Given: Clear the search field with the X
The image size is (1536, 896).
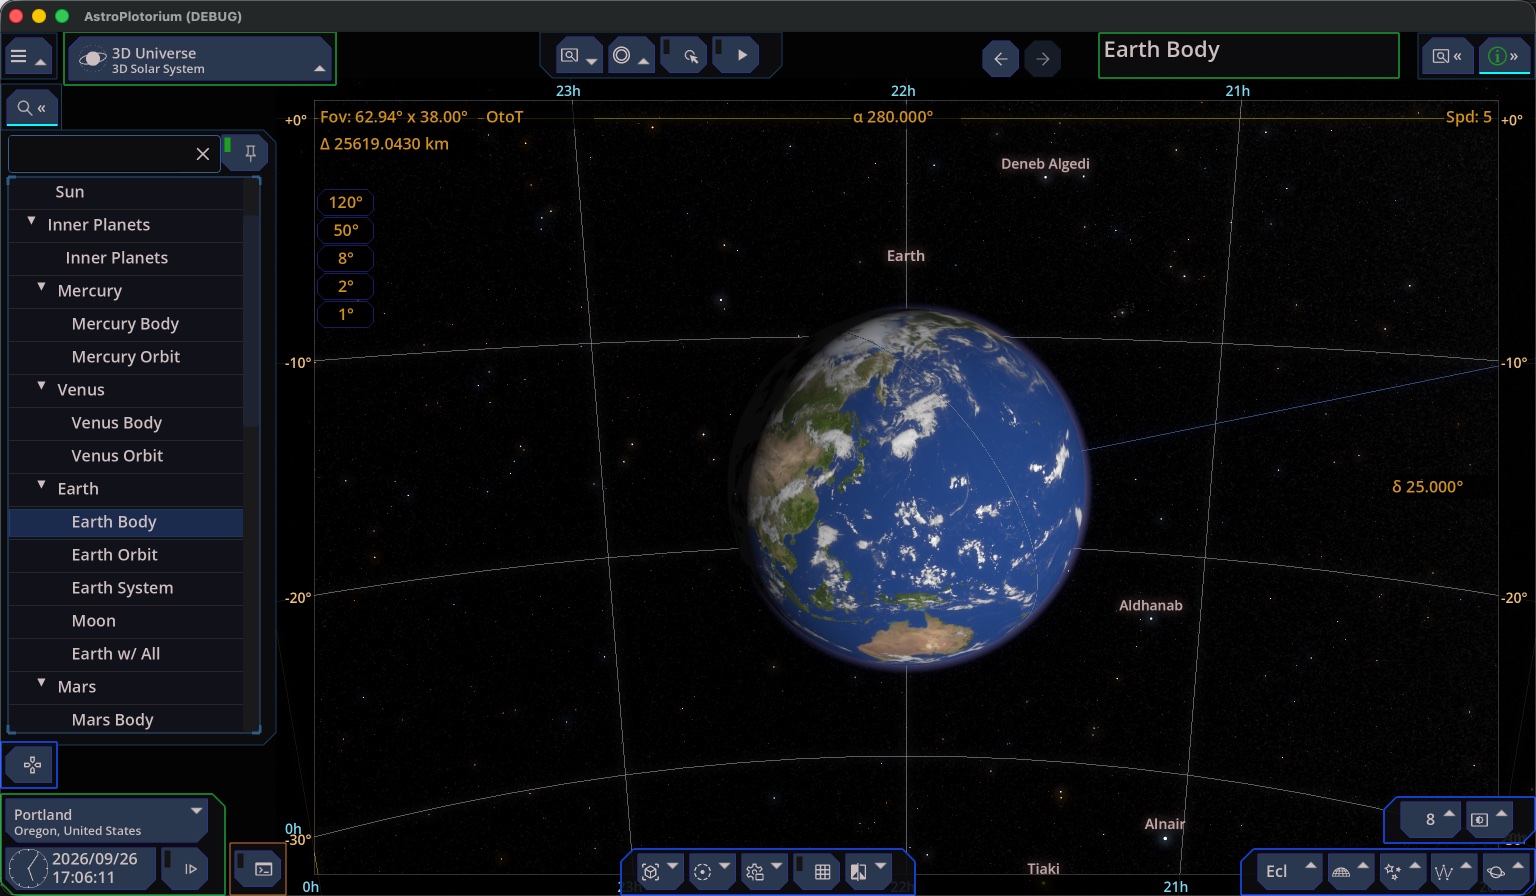Looking at the screenshot, I should click(203, 154).
